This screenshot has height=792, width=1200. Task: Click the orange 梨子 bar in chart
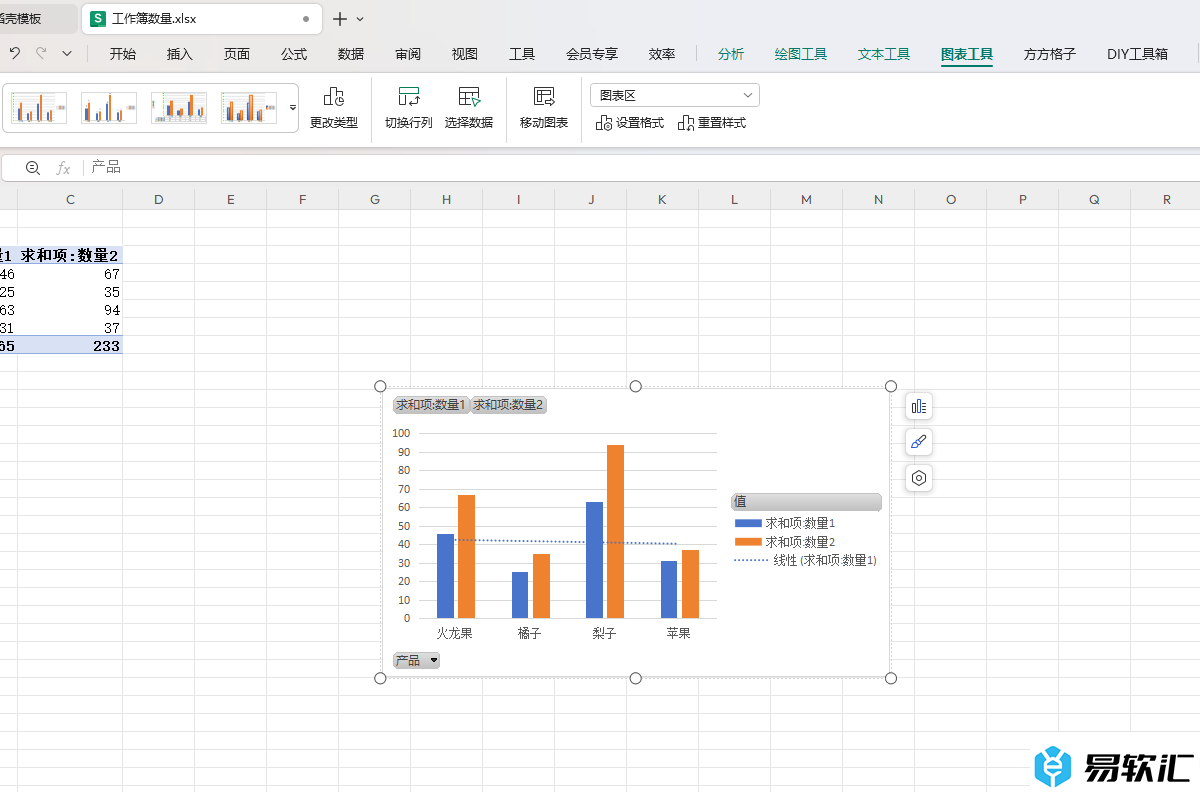point(615,531)
